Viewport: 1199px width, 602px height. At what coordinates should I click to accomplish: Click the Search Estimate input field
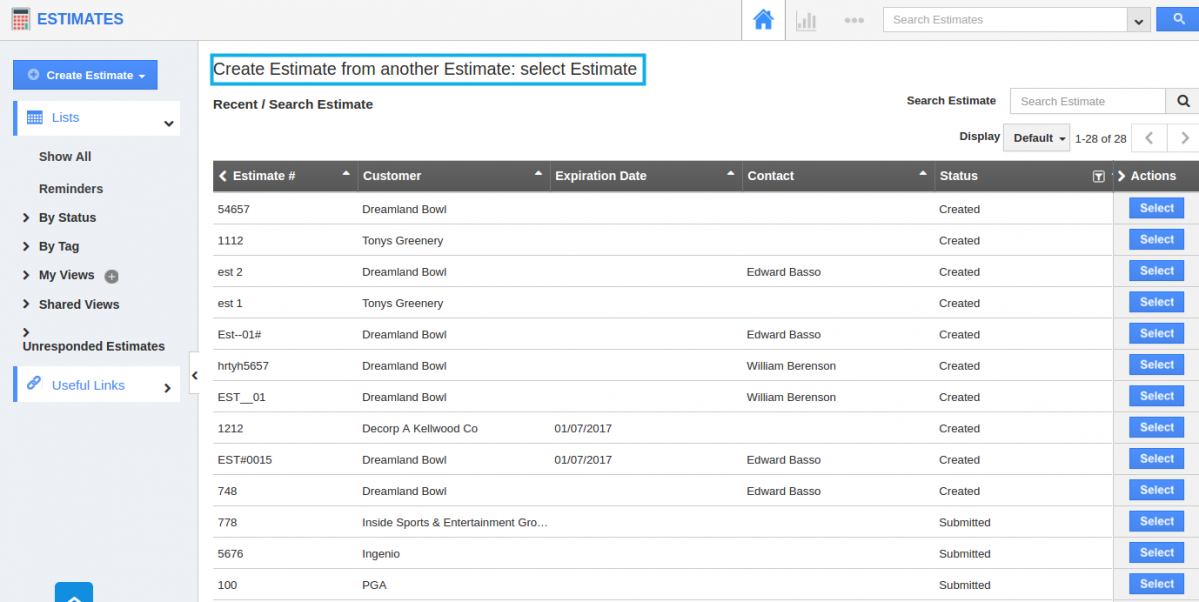click(x=1087, y=101)
